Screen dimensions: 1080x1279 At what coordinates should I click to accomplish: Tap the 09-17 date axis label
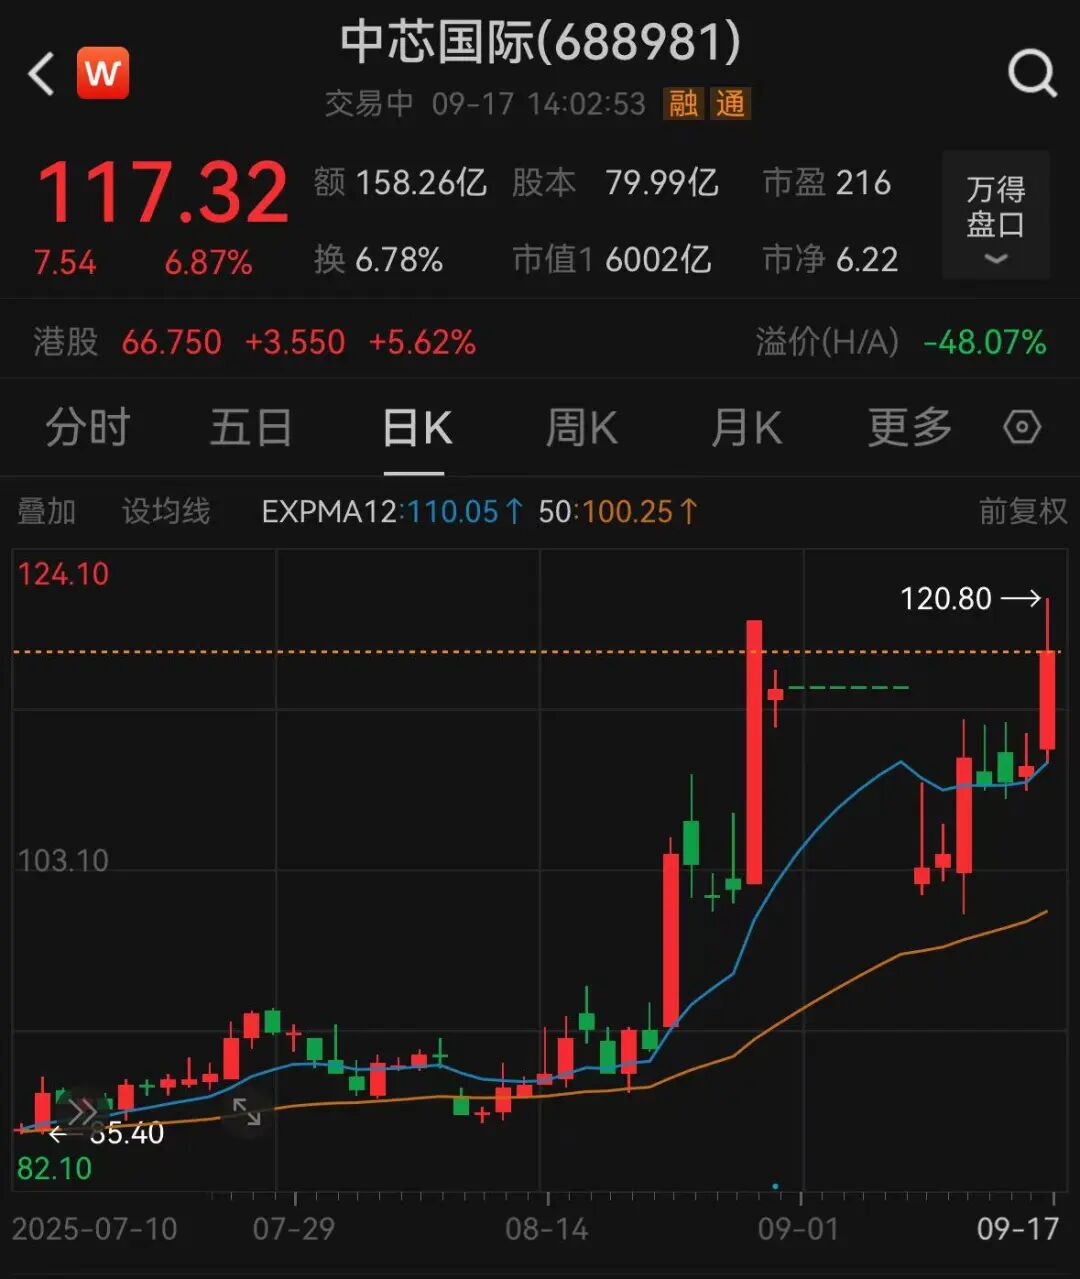click(x=1017, y=1228)
